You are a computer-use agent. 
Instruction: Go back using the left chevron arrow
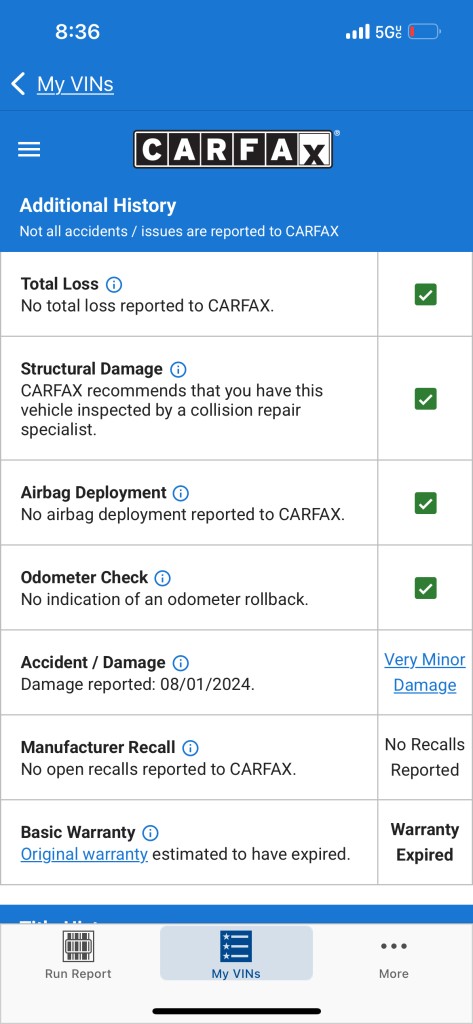18,84
